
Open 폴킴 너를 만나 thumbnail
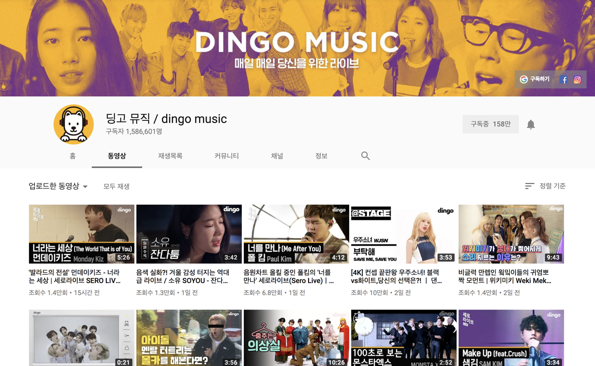[296, 234]
